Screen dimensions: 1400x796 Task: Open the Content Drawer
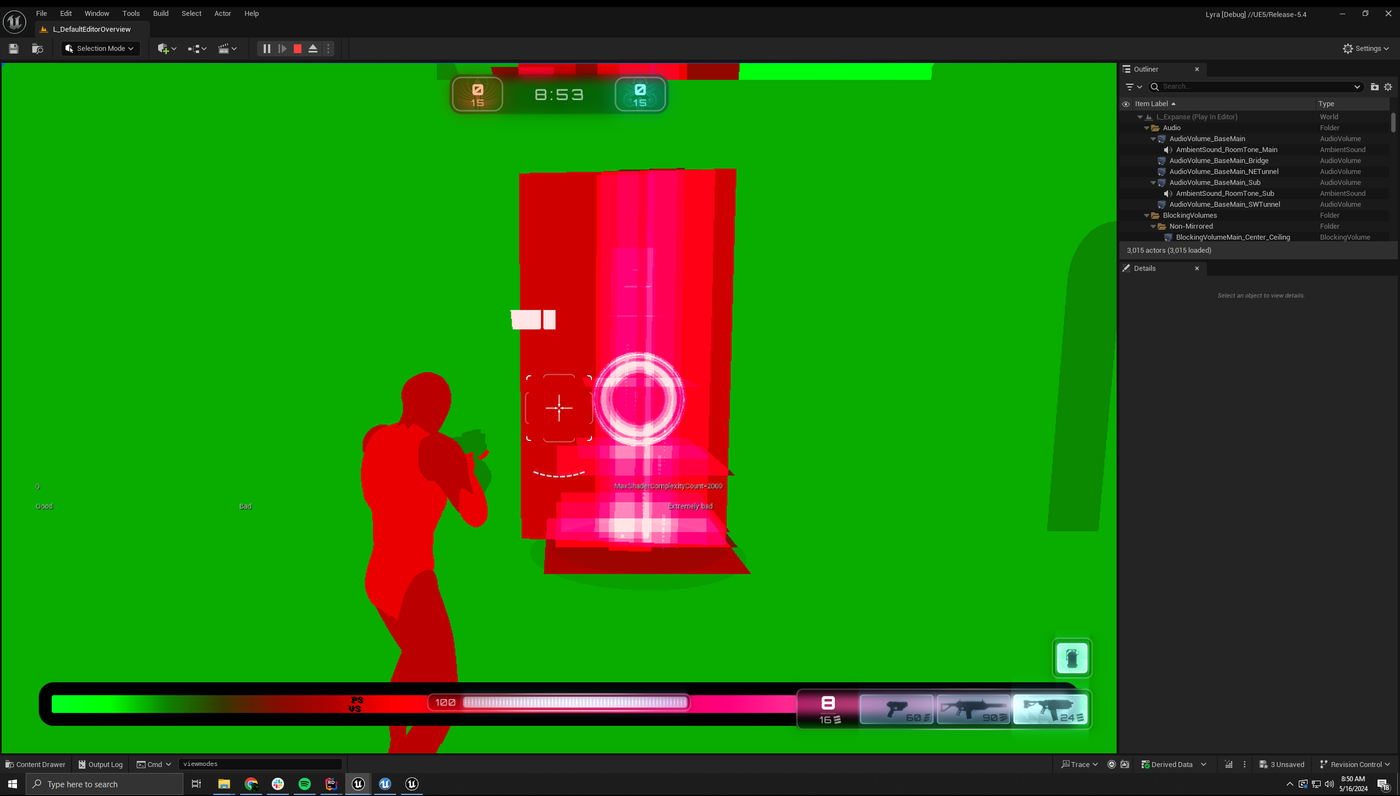click(35, 764)
